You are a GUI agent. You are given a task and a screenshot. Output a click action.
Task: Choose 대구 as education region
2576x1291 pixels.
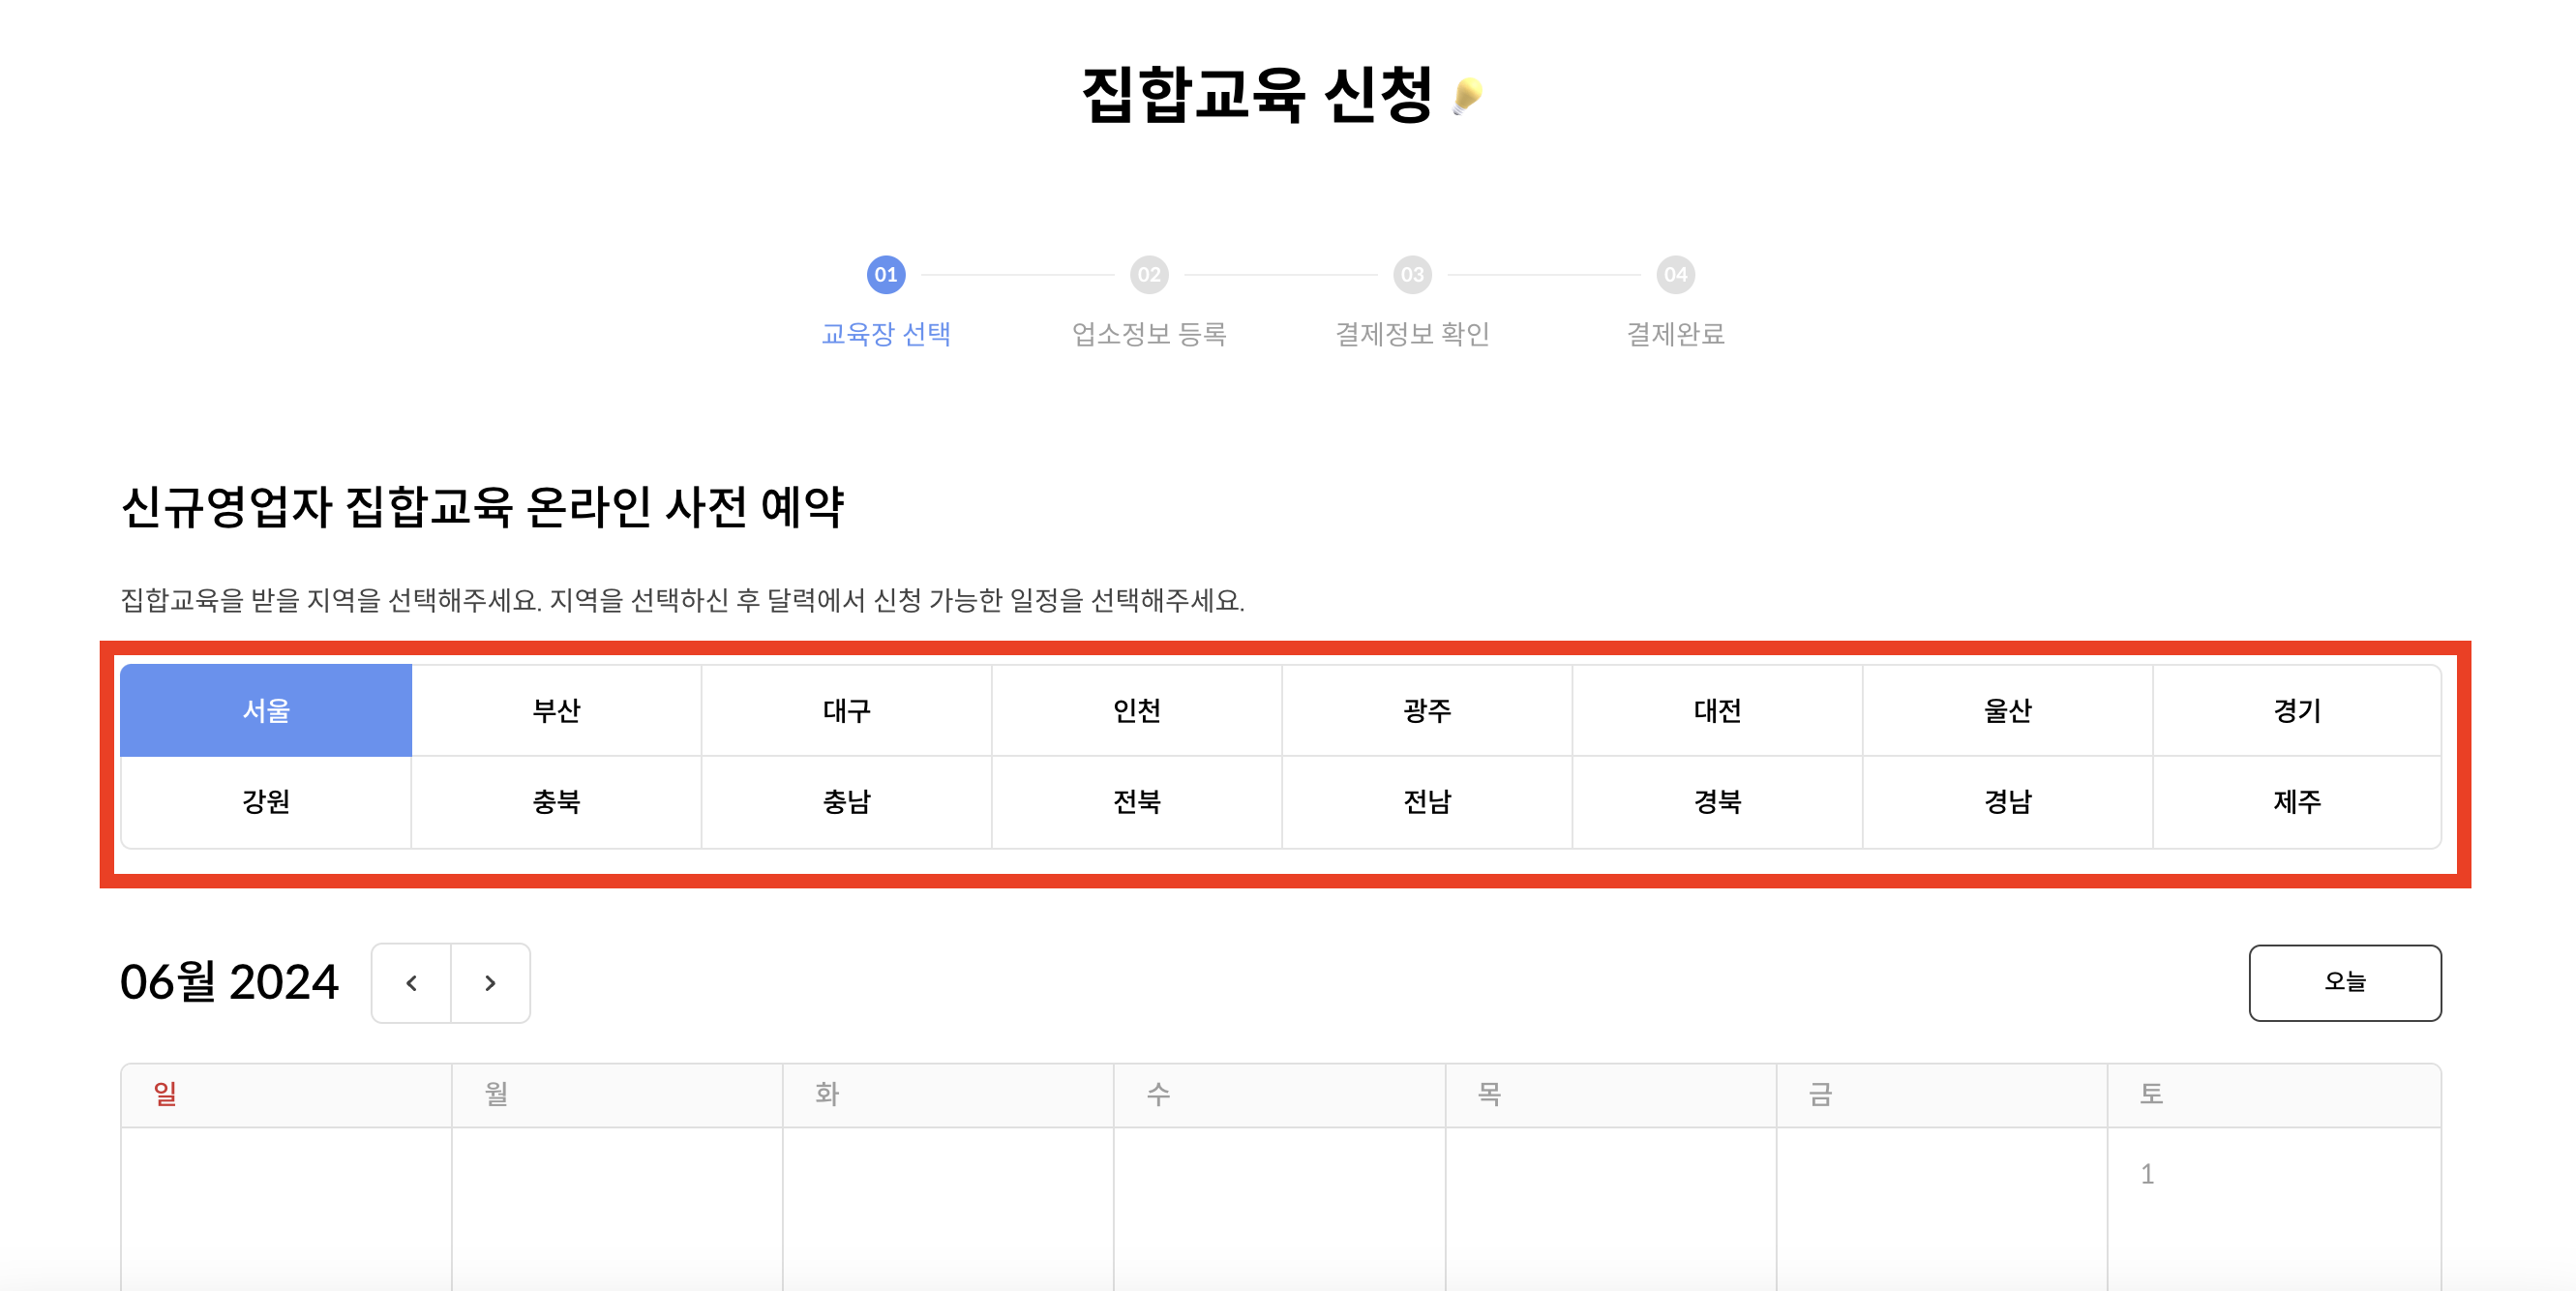[x=846, y=709]
